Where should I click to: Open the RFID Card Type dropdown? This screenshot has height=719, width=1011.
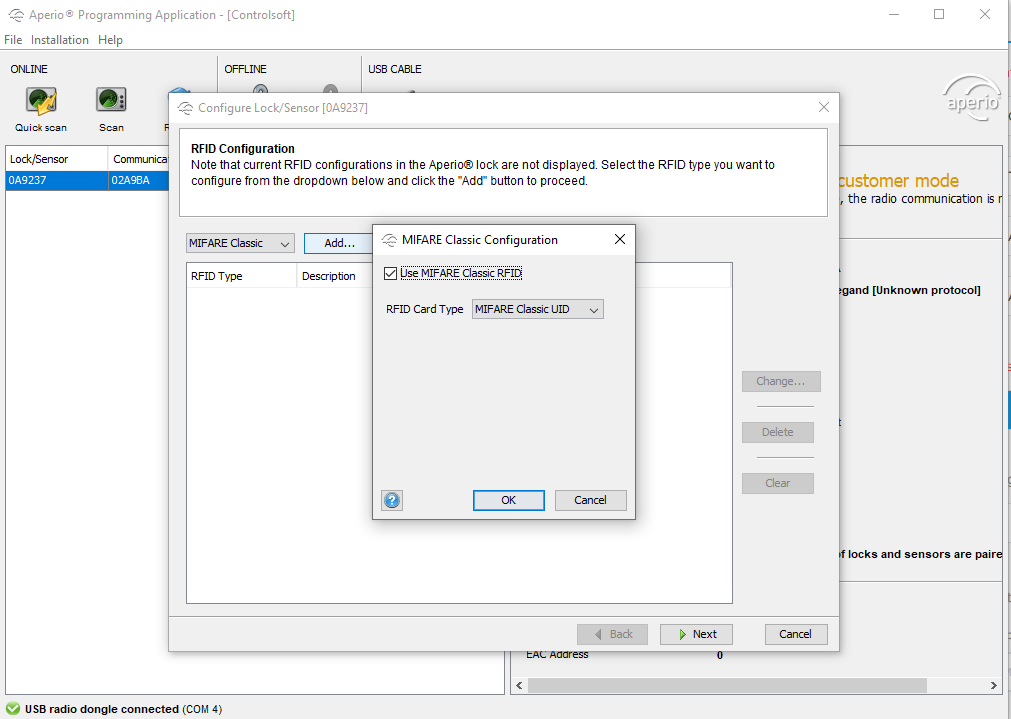538,310
